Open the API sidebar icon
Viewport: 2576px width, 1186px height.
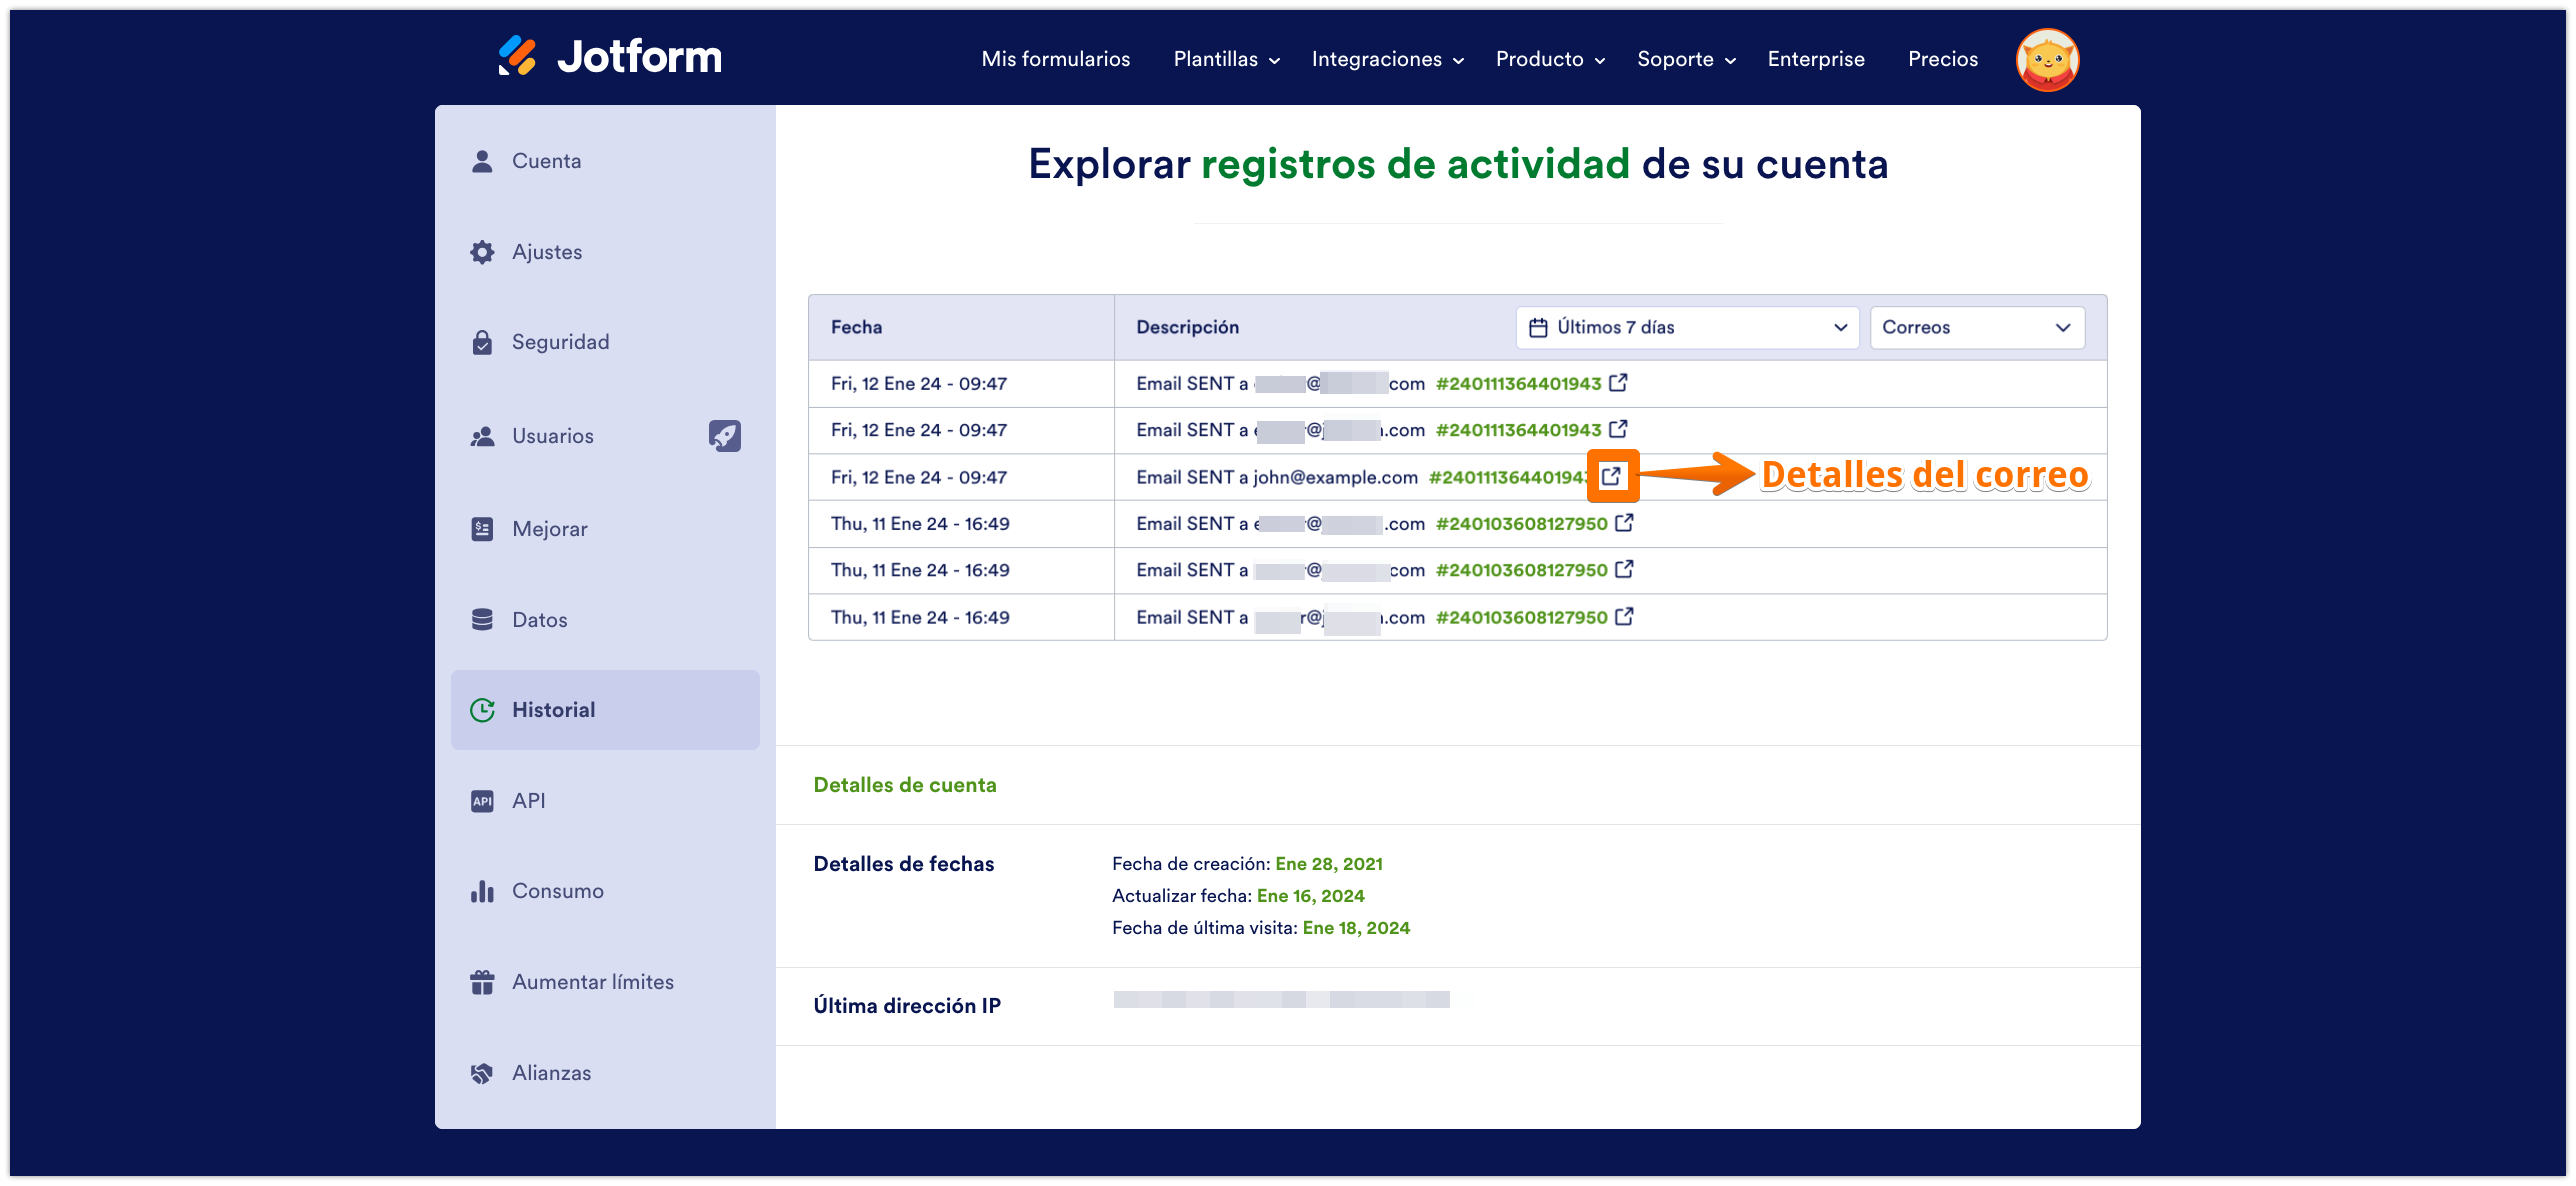click(482, 800)
